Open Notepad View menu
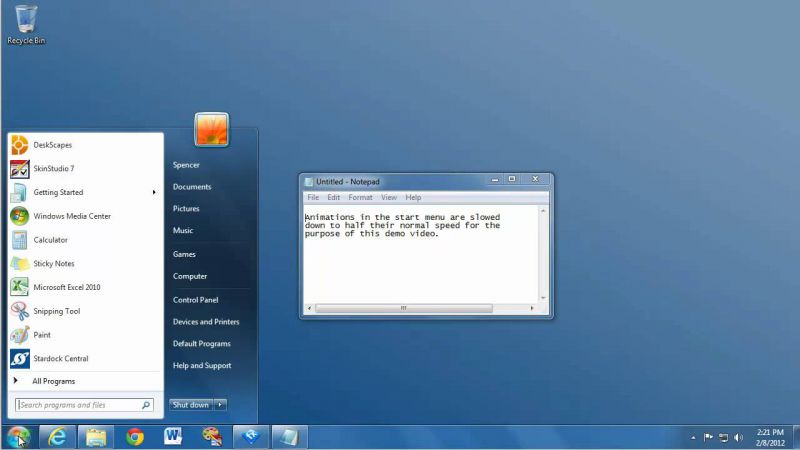The height and width of the screenshot is (450, 800). click(389, 197)
